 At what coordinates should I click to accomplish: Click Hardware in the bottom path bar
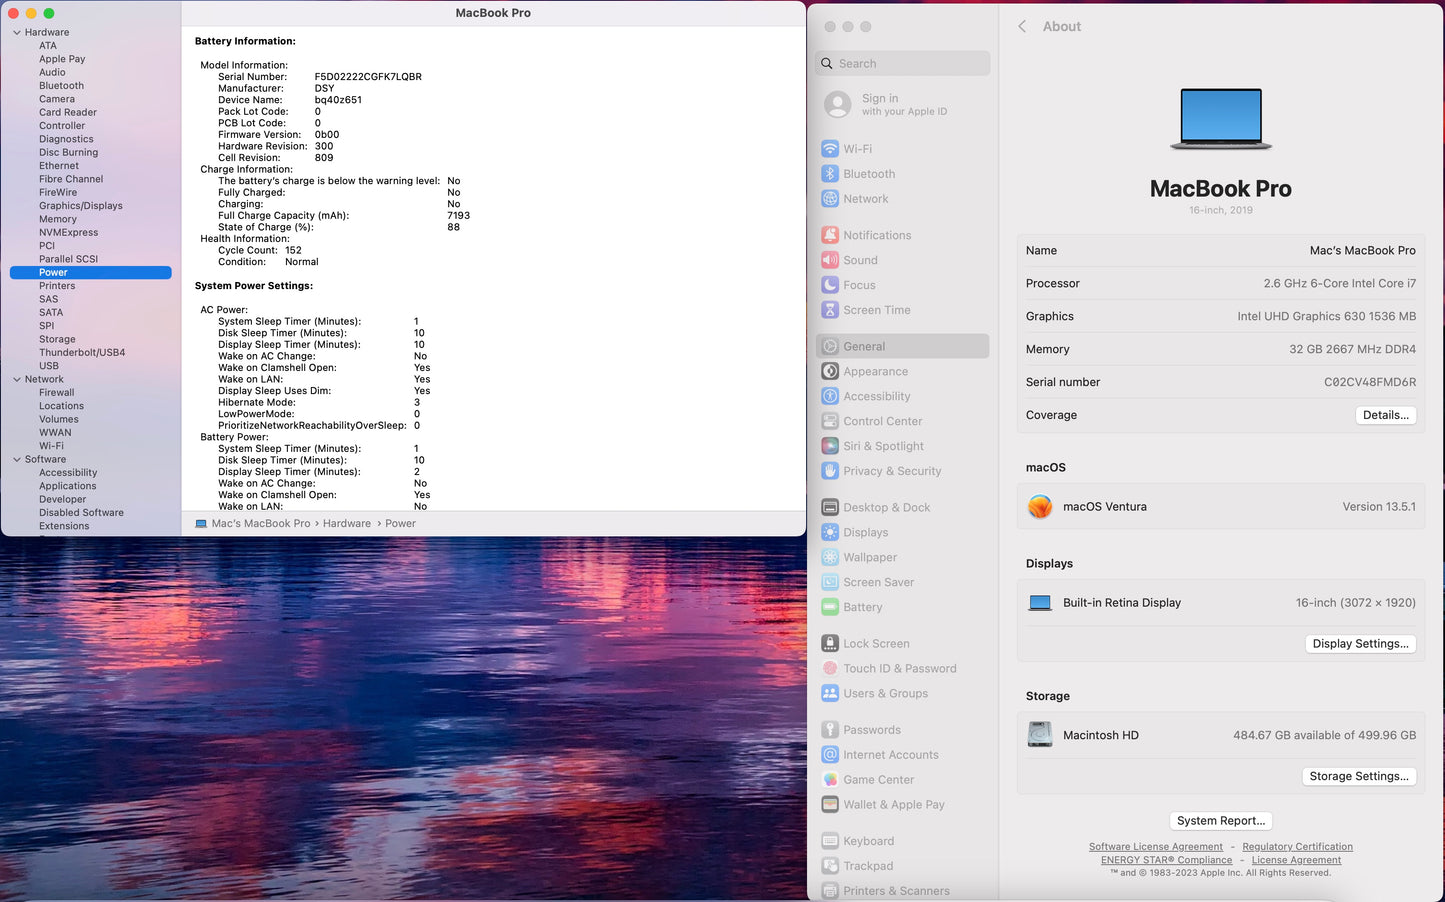tap(346, 524)
